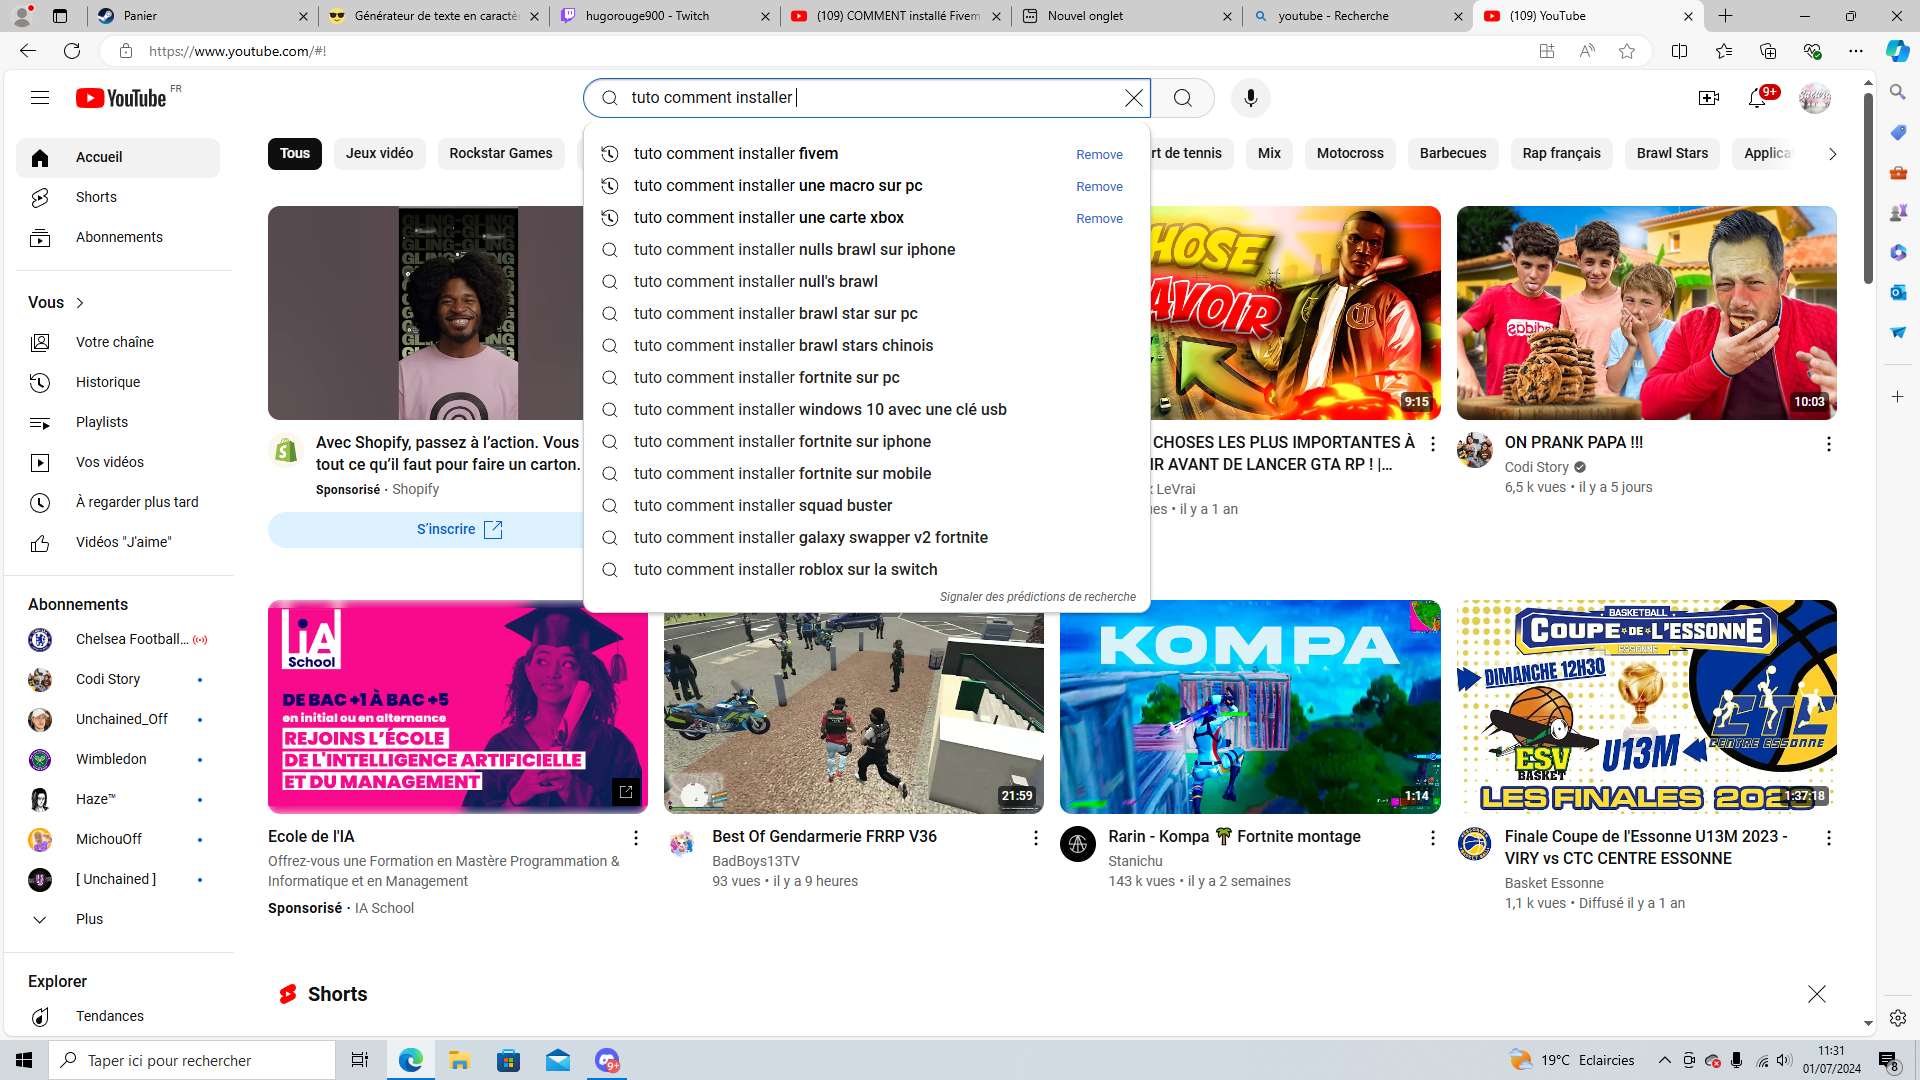Open Chelsea Football subscription channel
1920x1080 pixels.
tap(118, 640)
